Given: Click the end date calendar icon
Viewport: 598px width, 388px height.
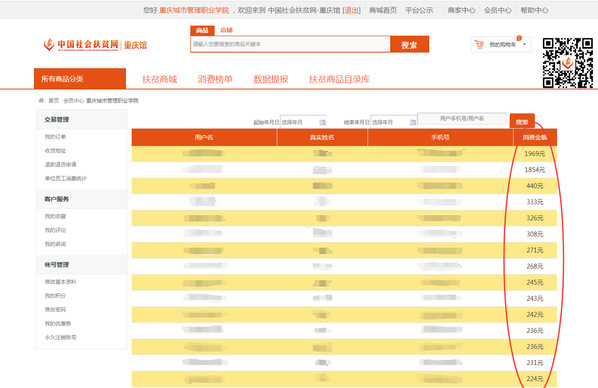Looking at the screenshot, I should (x=413, y=122).
